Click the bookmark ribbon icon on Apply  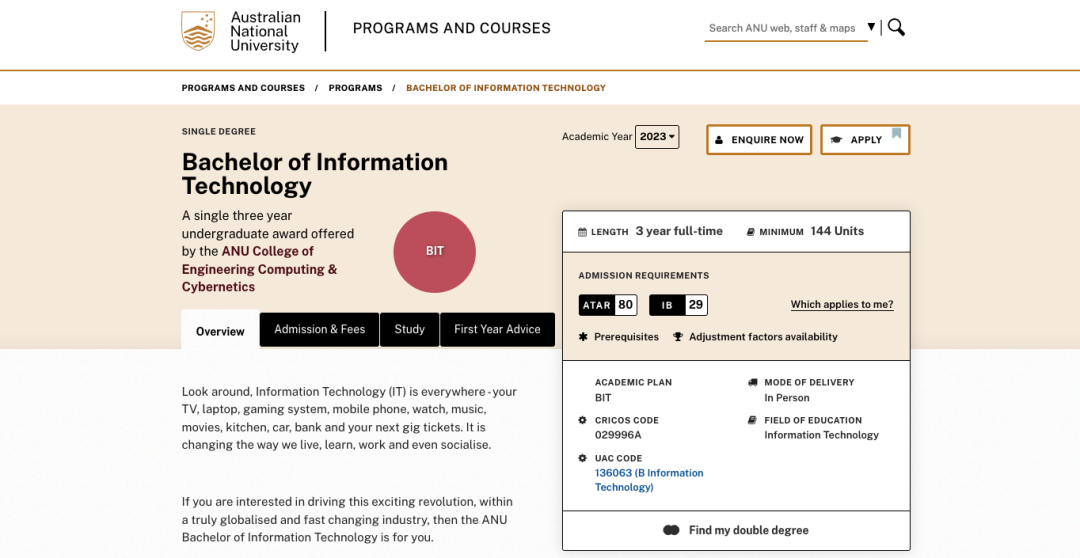896,133
